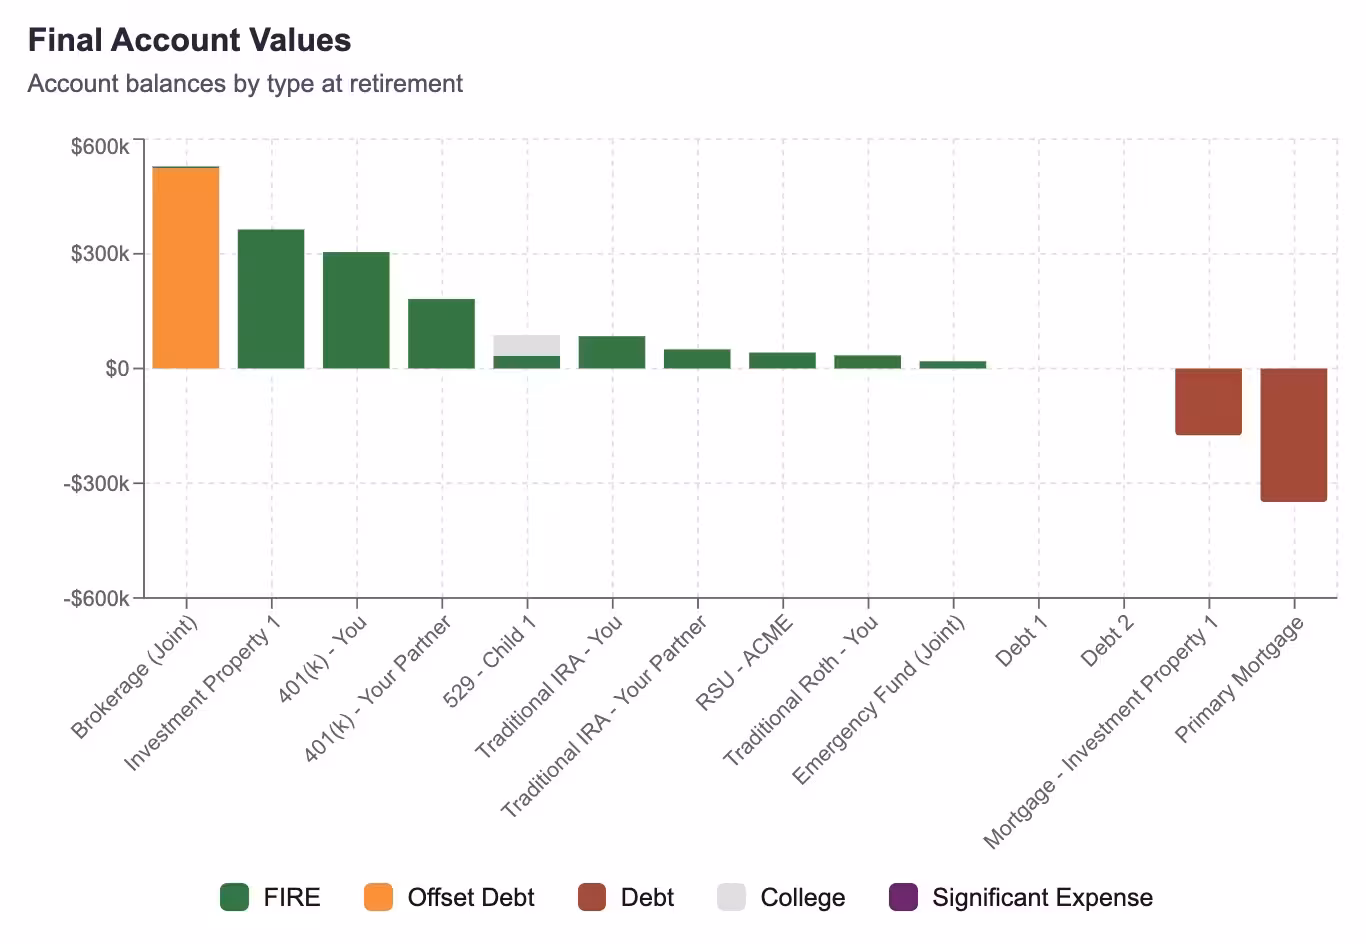Click the green FIRE legend swatch
The image size is (1366, 944).
234,897
